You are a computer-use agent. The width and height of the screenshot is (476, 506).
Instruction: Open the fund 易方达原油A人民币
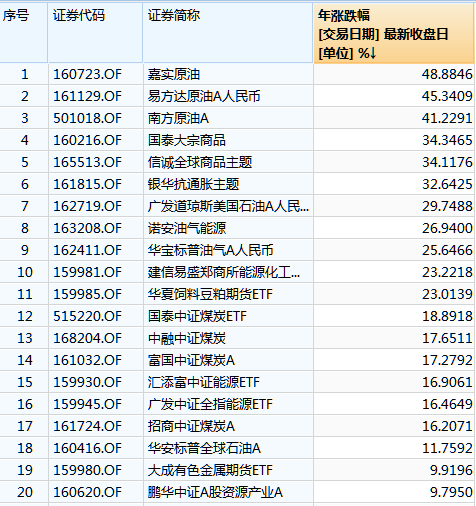point(204,96)
